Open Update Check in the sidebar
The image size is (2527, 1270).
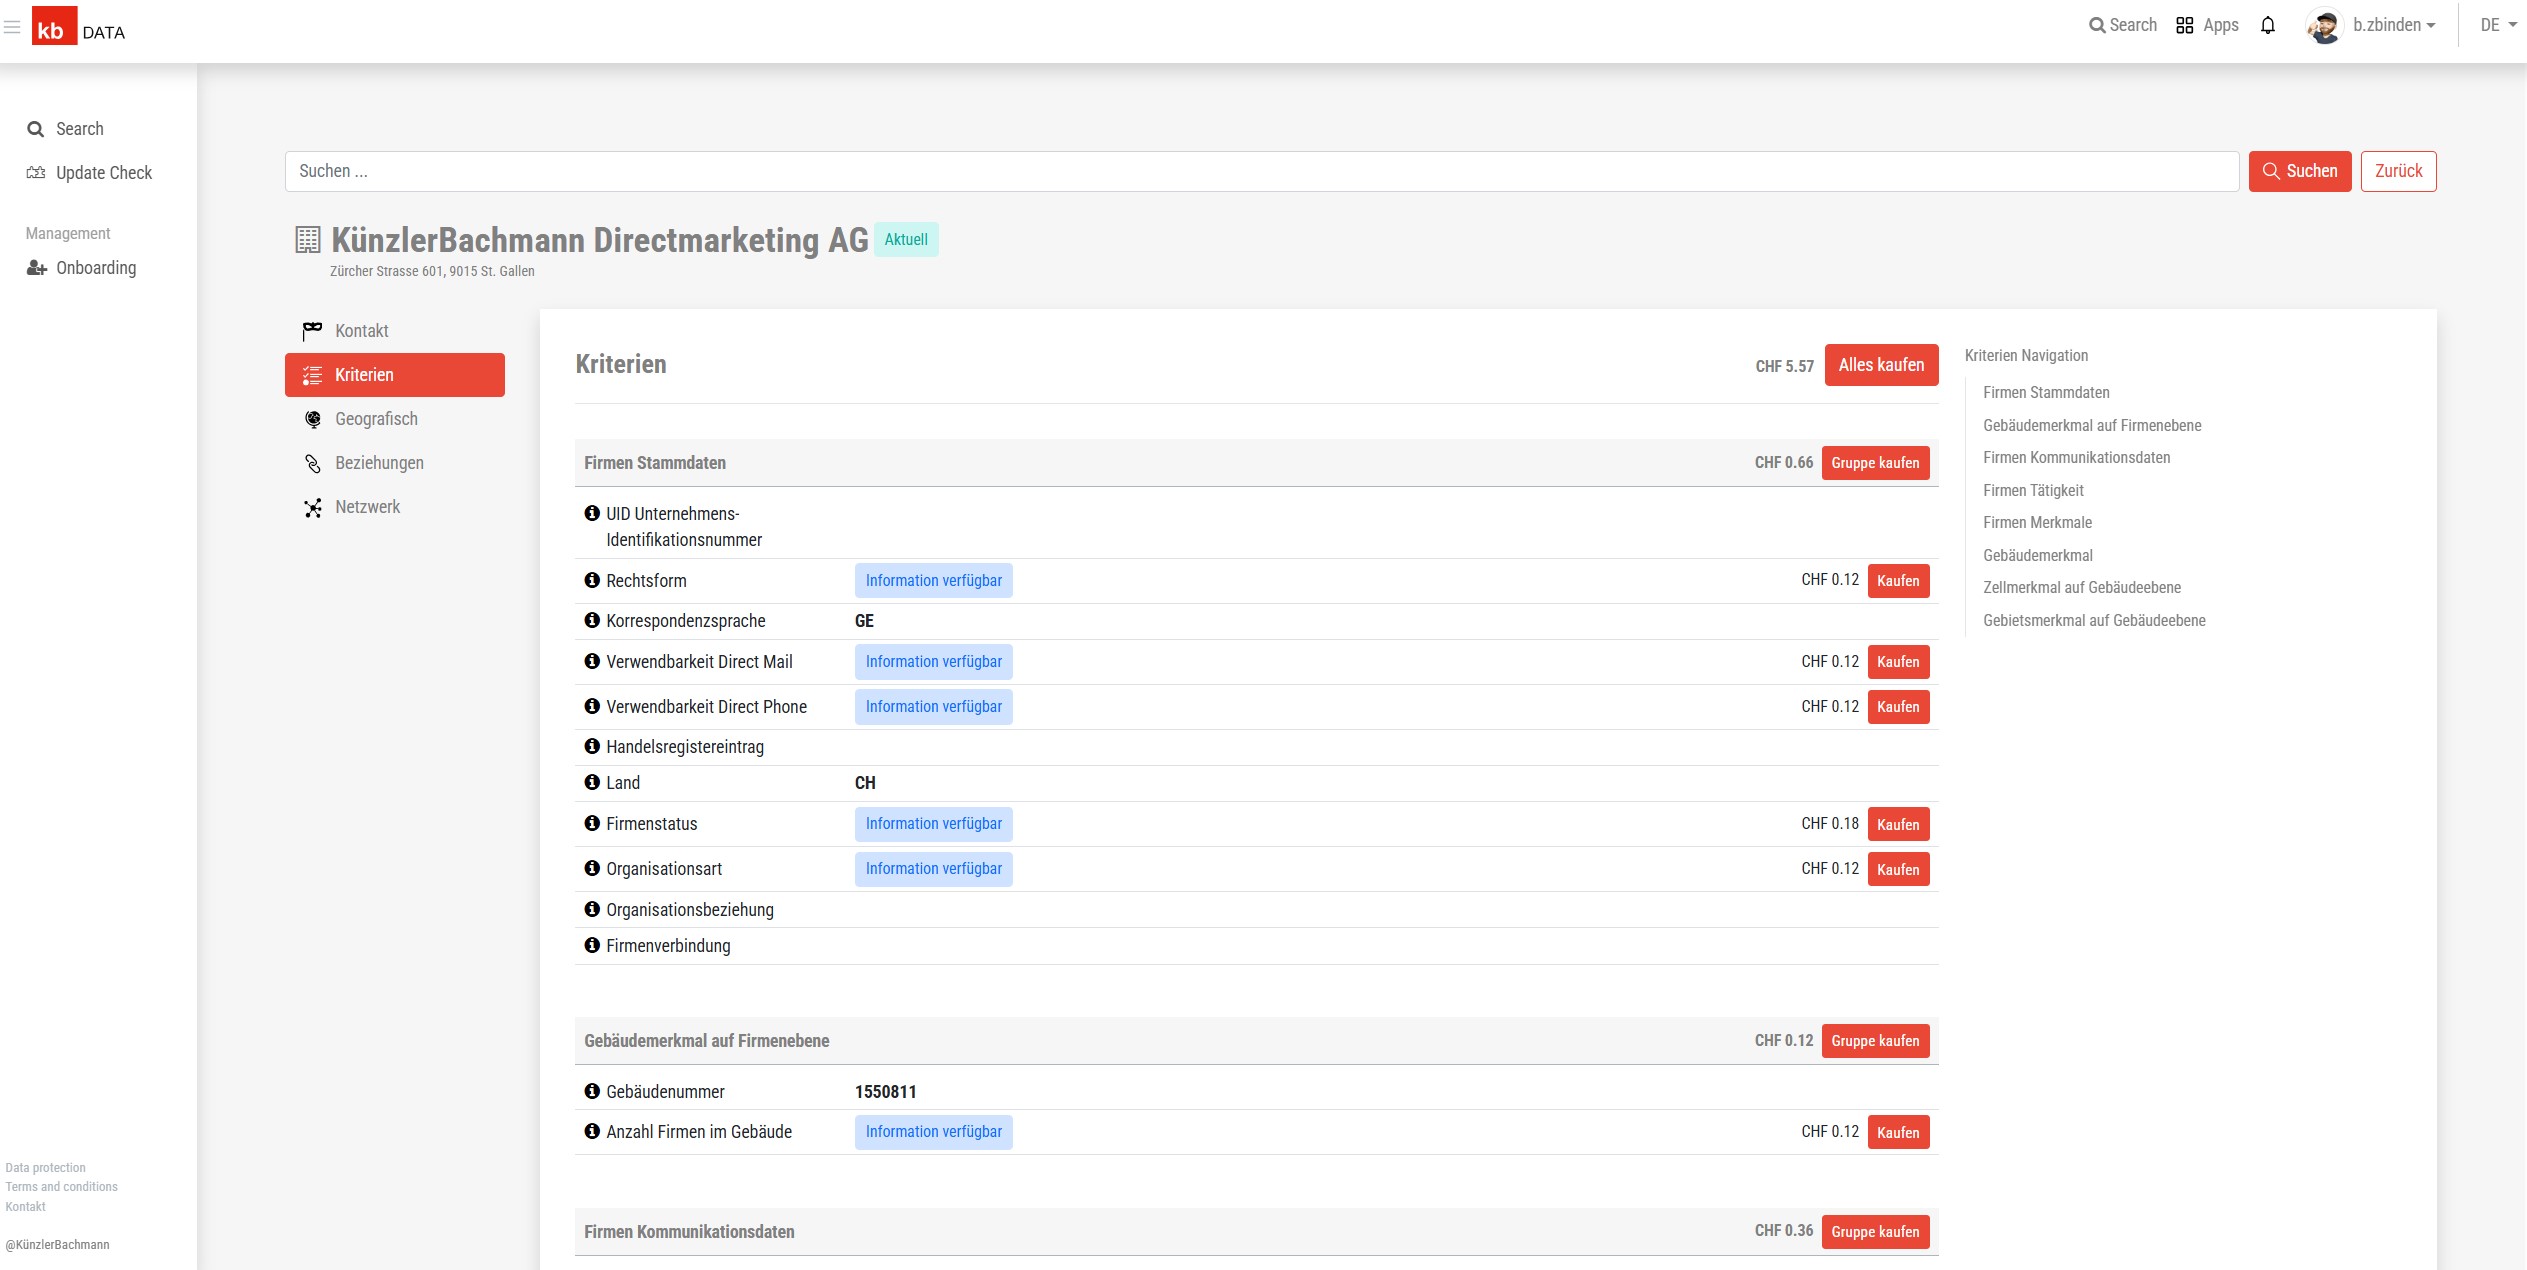point(103,173)
